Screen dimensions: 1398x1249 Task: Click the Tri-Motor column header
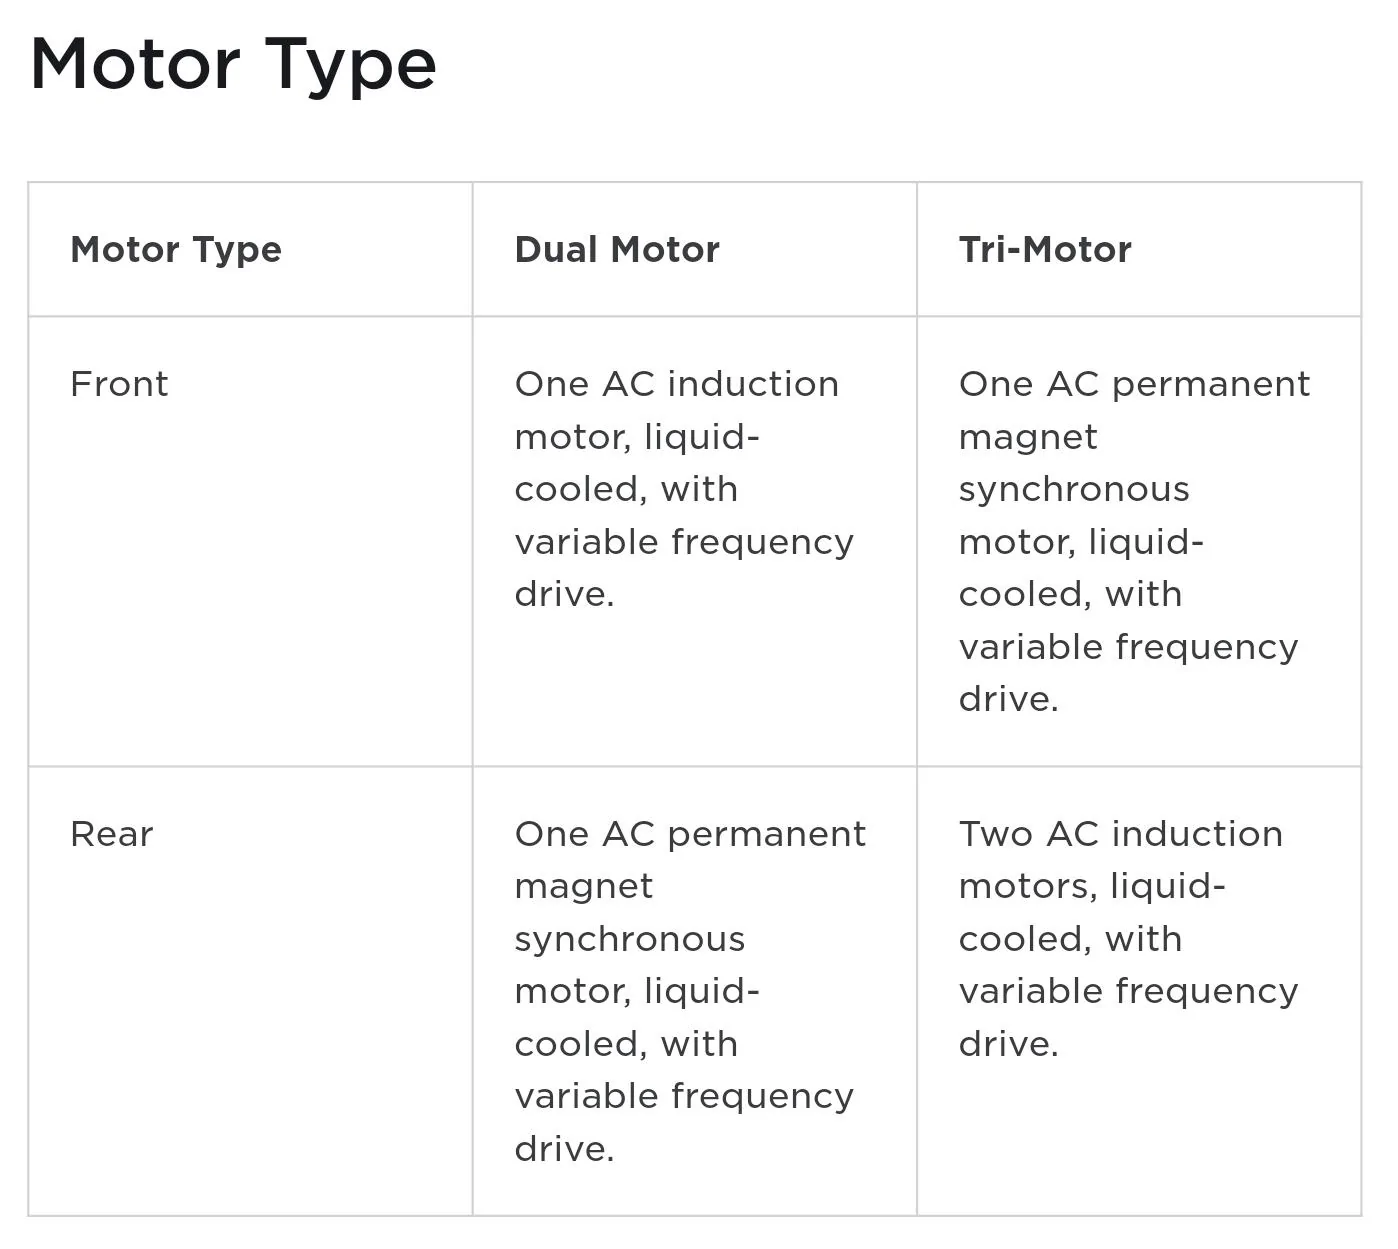[1045, 250]
